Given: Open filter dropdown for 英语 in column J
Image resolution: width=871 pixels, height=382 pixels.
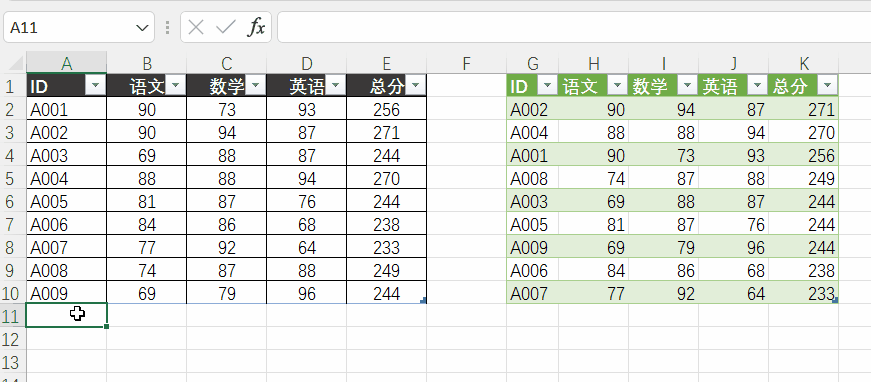Looking at the screenshot, I should tap(757, 86).
